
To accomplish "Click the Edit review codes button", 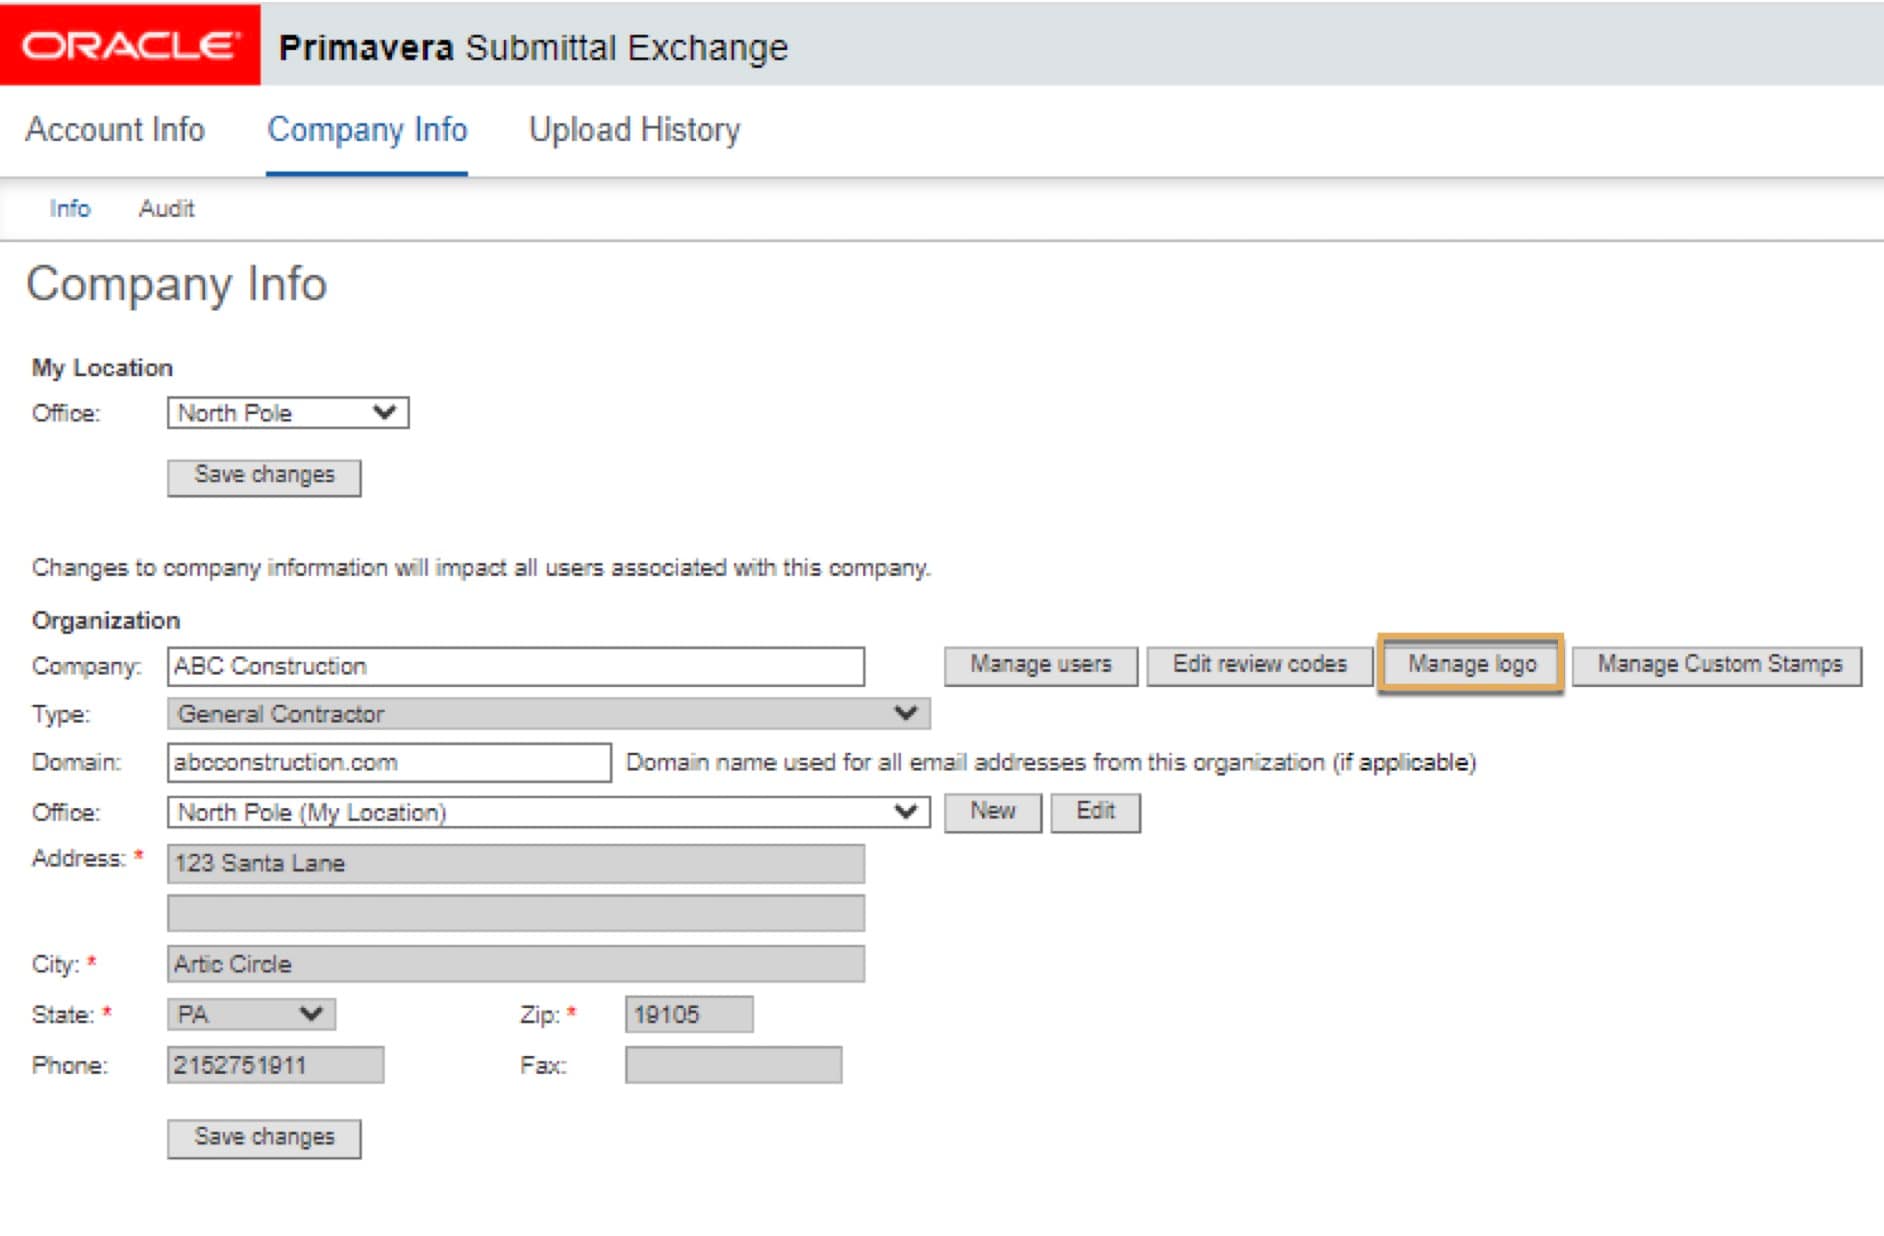I will point(1259,665).
